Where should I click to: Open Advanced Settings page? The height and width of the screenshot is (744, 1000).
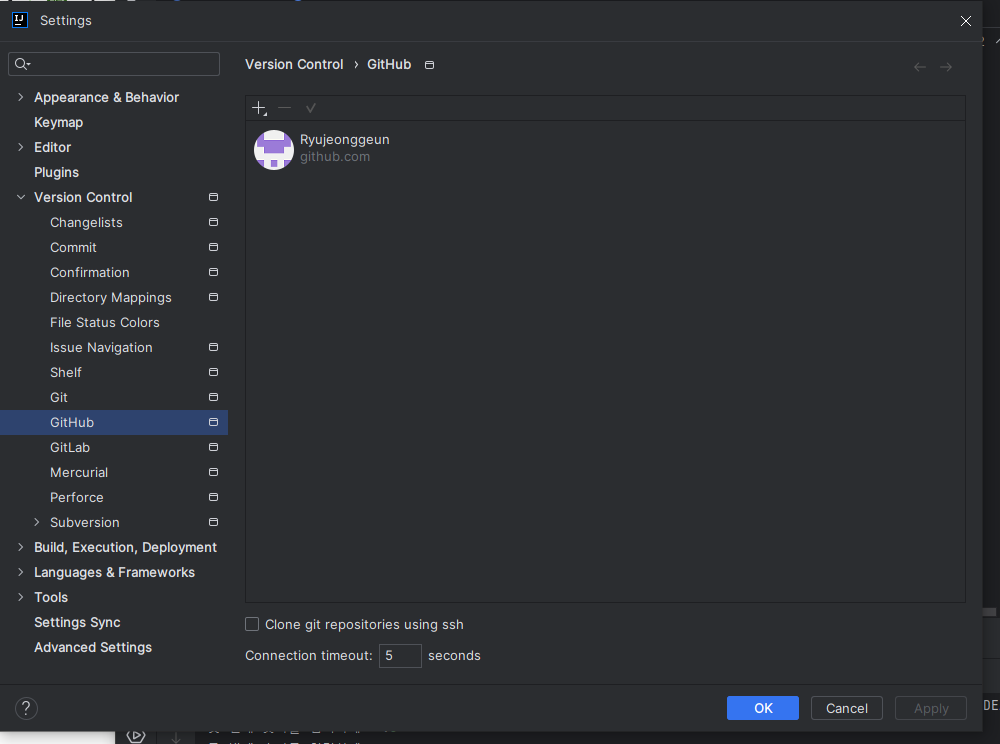(93, 647)
